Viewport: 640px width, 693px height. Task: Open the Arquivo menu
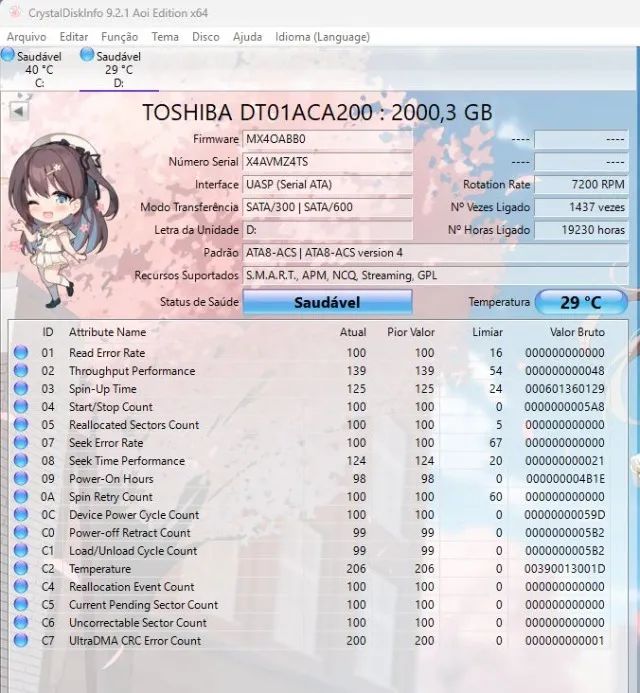(27, 37)
